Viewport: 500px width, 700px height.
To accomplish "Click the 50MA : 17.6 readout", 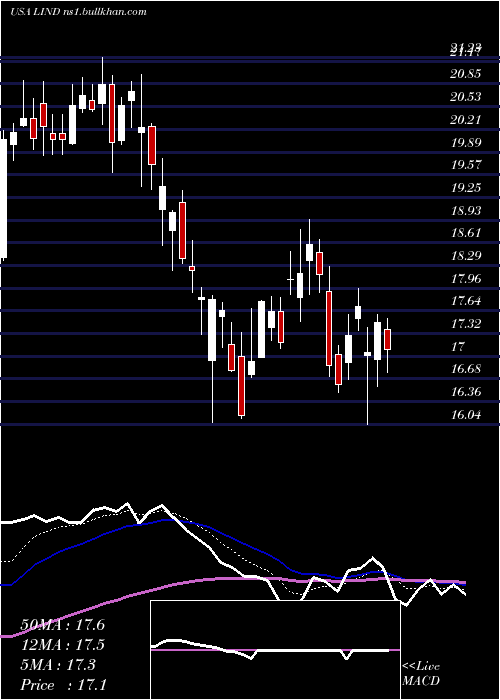I will [62, 625].
